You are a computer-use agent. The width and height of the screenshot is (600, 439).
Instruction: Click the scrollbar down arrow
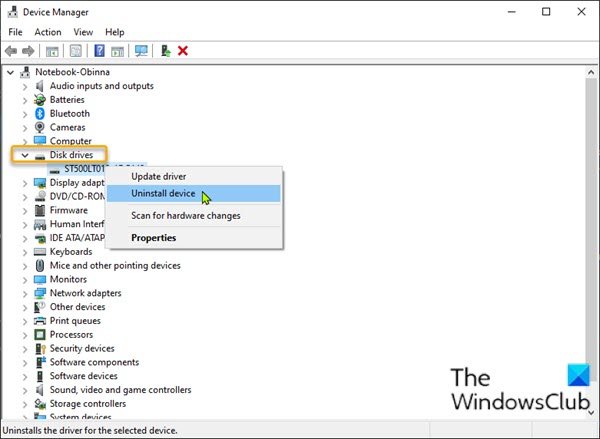click(591, 413)
